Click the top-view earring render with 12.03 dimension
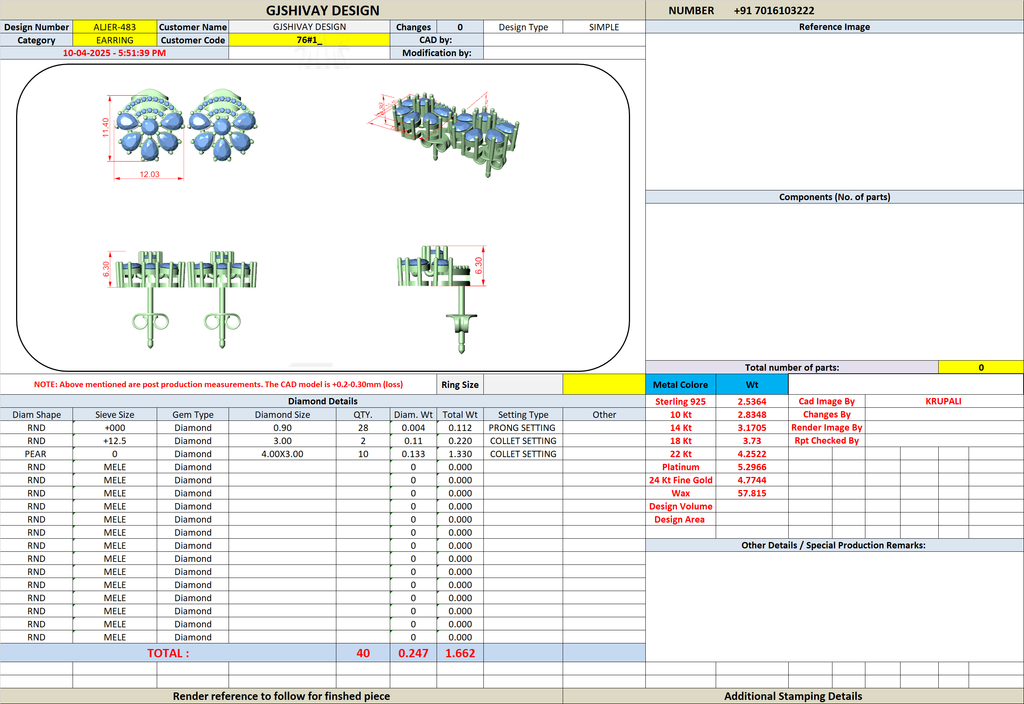This screenshot has height=704, width=1024. click(x=179, y=133)
